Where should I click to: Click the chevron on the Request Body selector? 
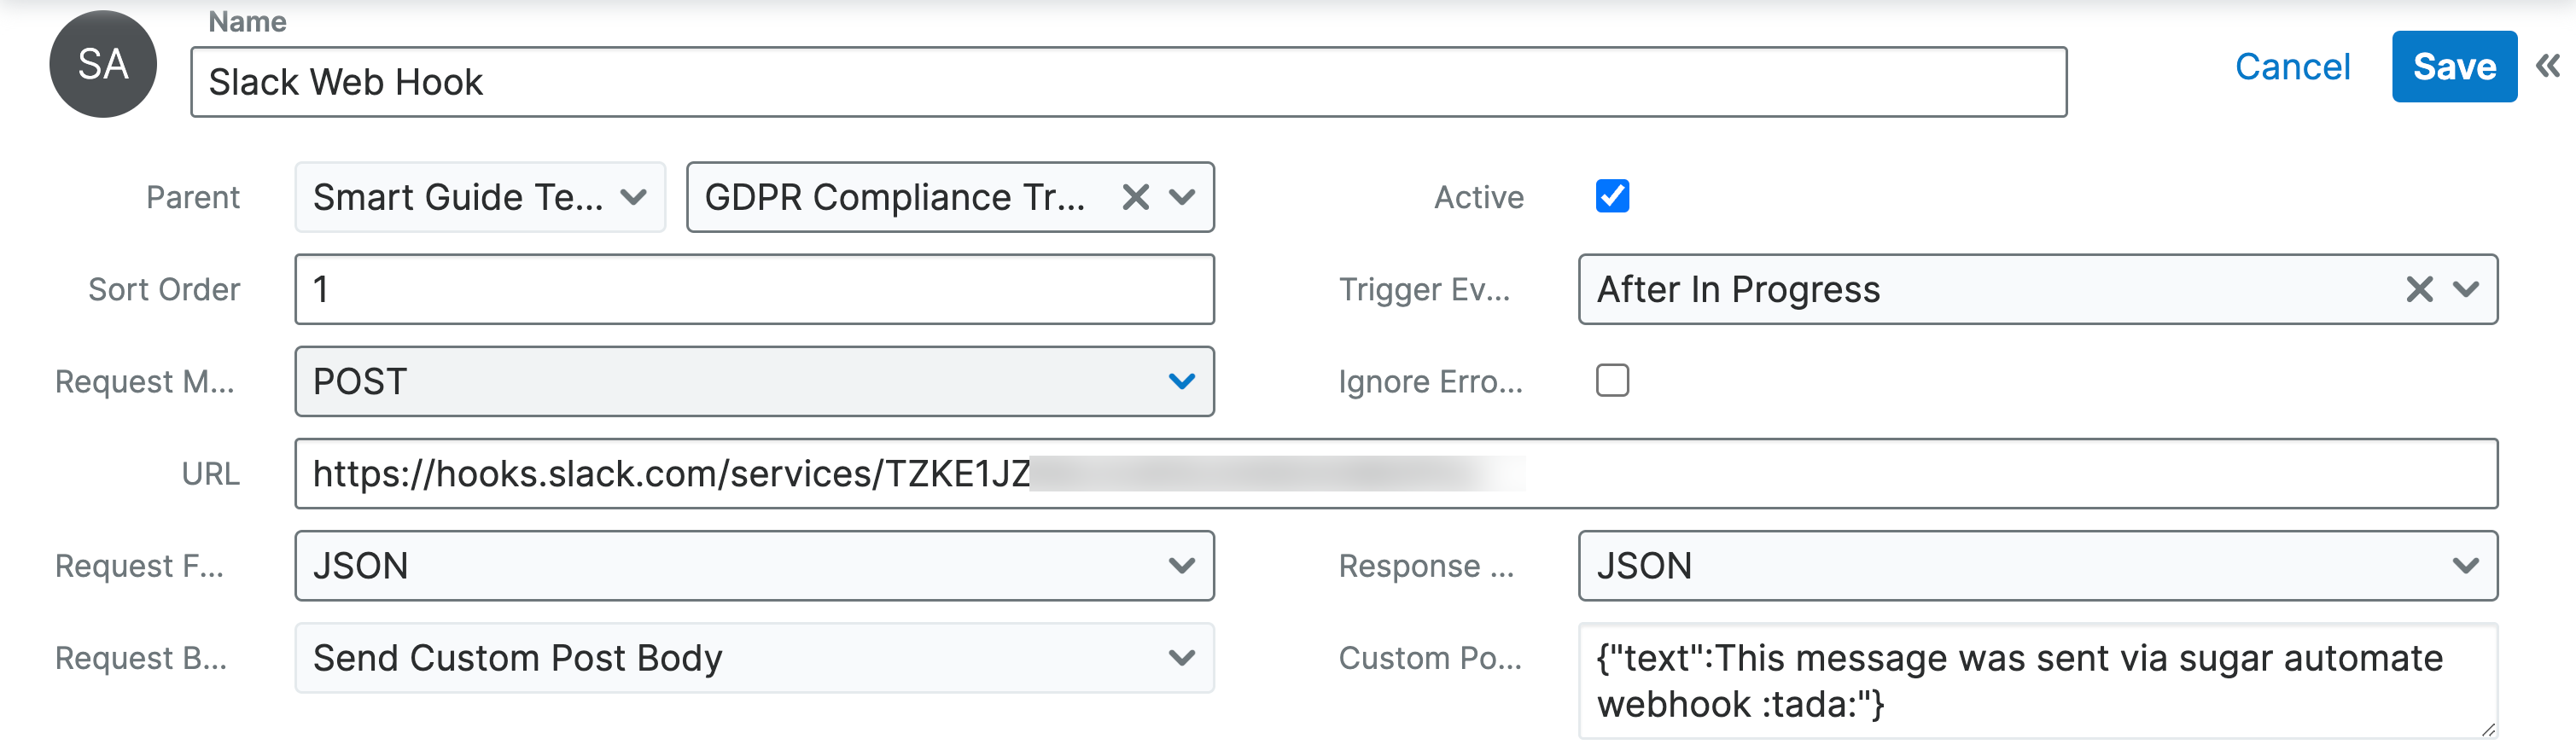pyautogui.click(x=1184, y=657)
